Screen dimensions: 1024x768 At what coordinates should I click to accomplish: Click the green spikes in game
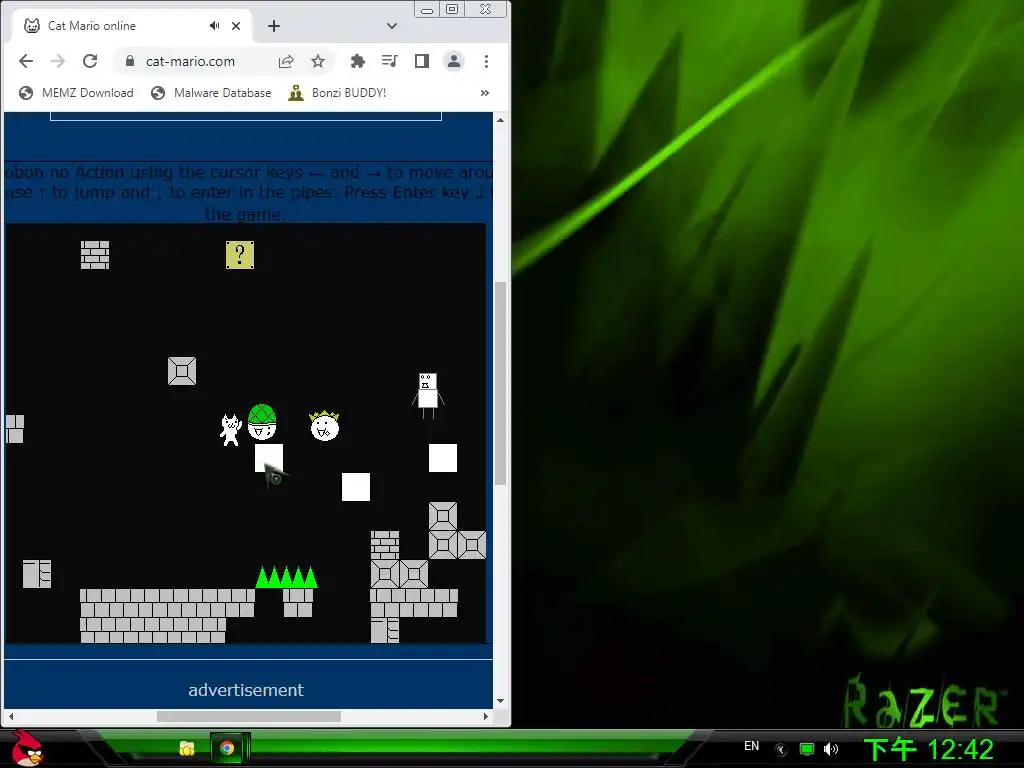click(286, 577)
